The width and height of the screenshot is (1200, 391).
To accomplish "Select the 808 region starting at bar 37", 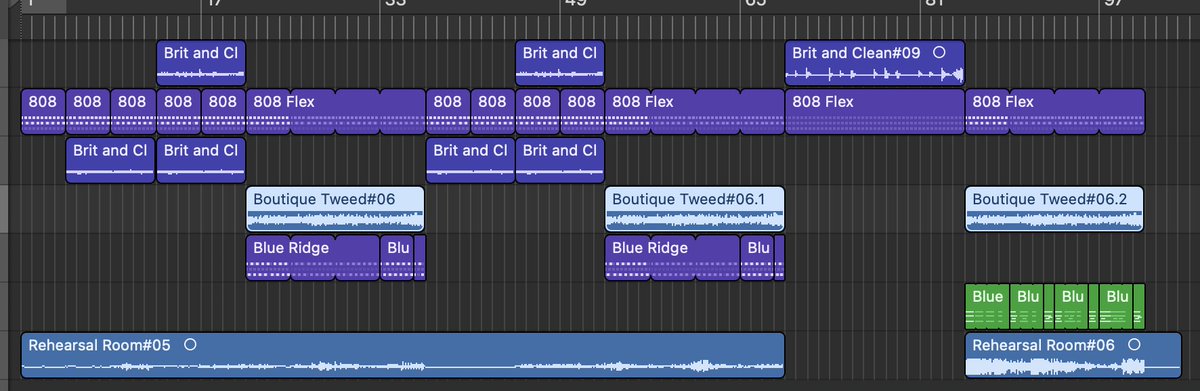I will point(448,111).
